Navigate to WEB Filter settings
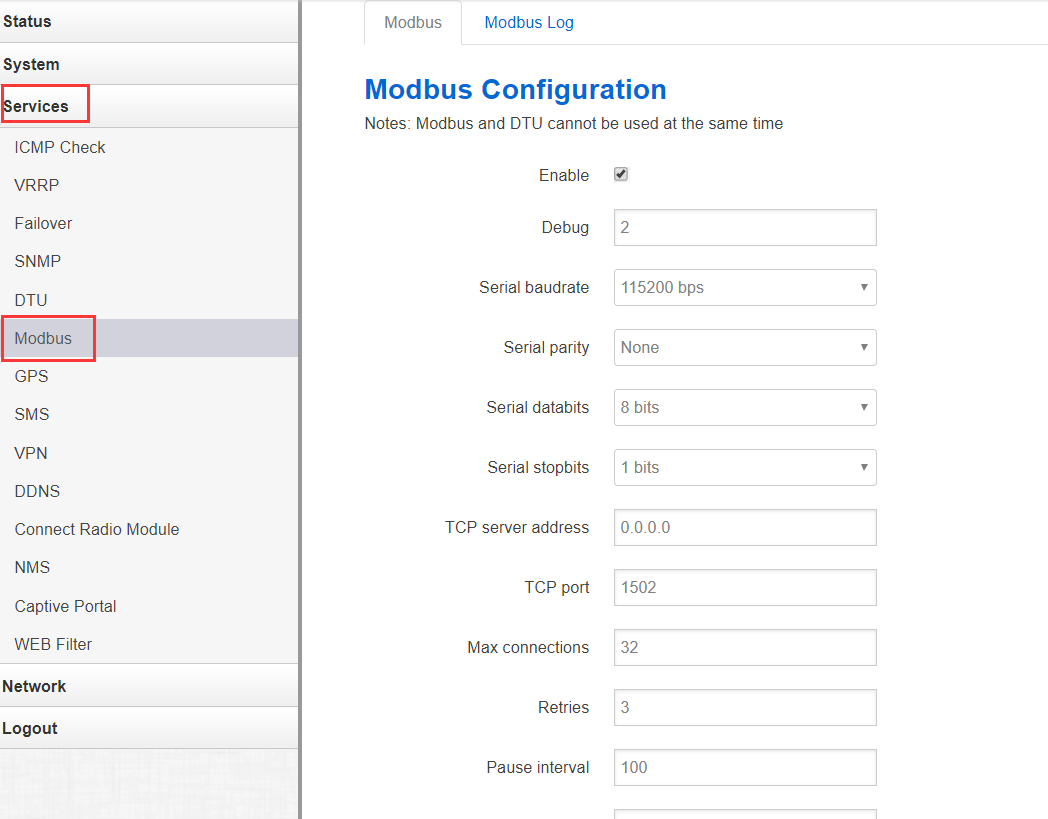This screenshot has width=1048, height=819. (53, 644)
